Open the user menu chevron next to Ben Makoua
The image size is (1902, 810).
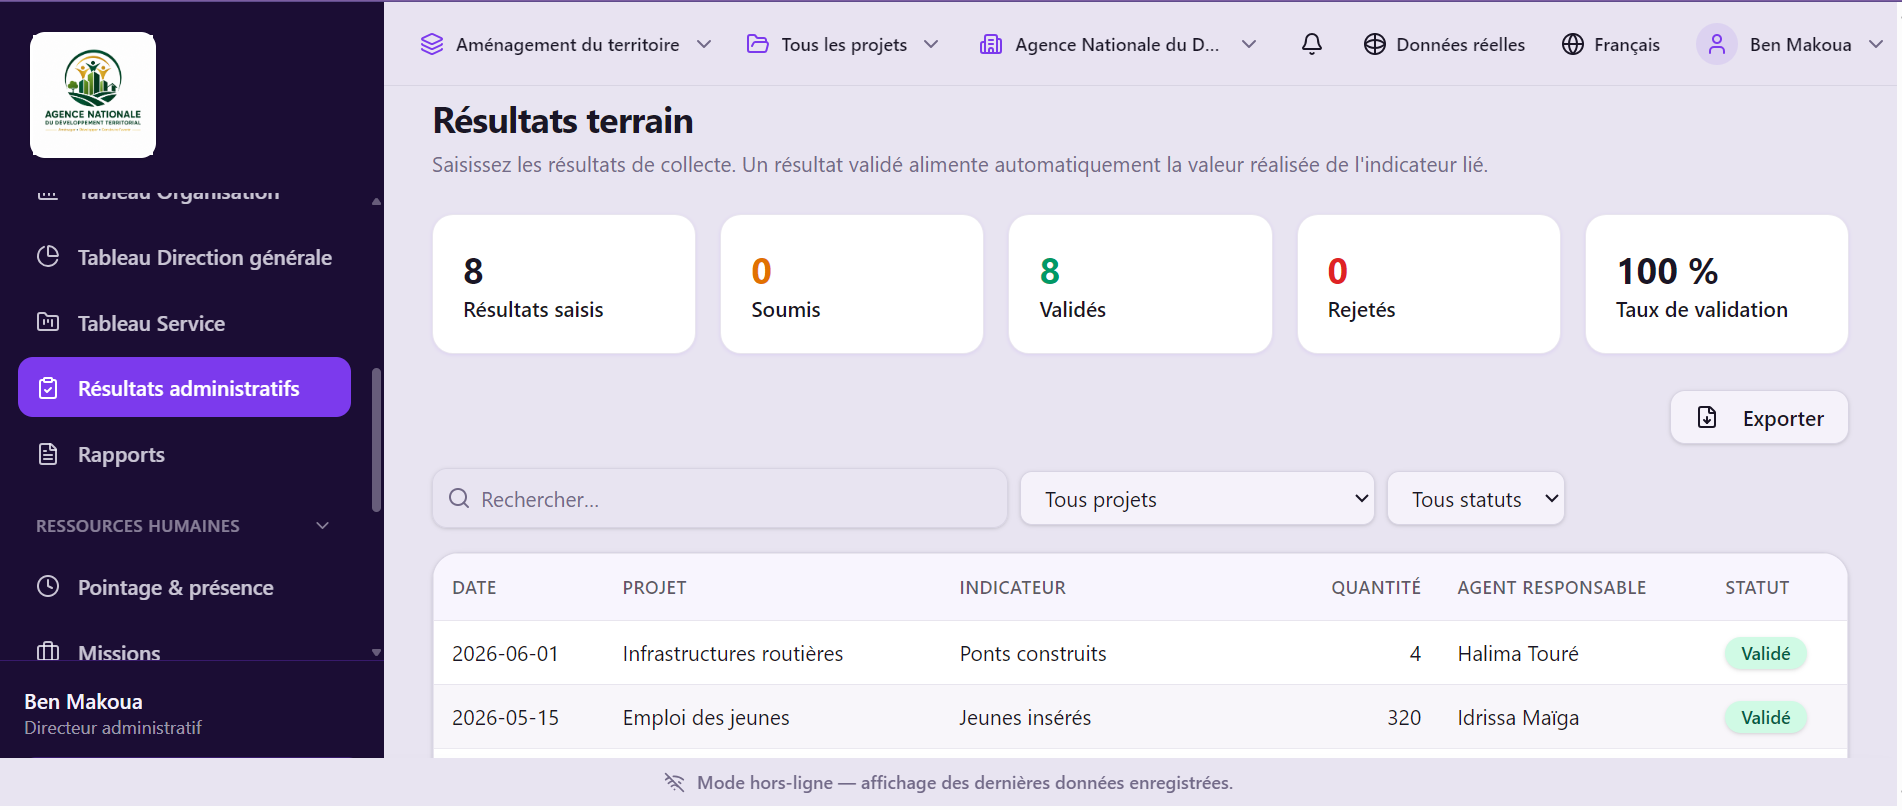1876,44
